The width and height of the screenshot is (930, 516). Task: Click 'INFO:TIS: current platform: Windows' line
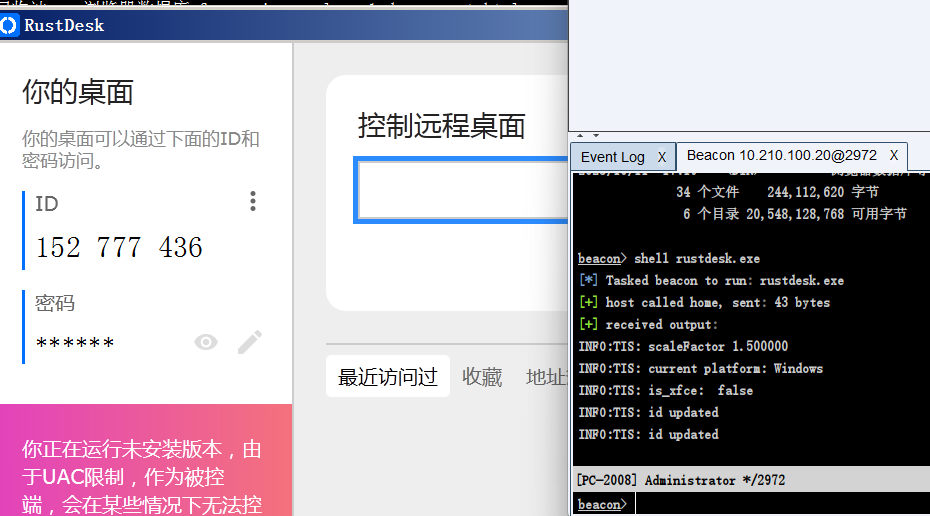700,368
